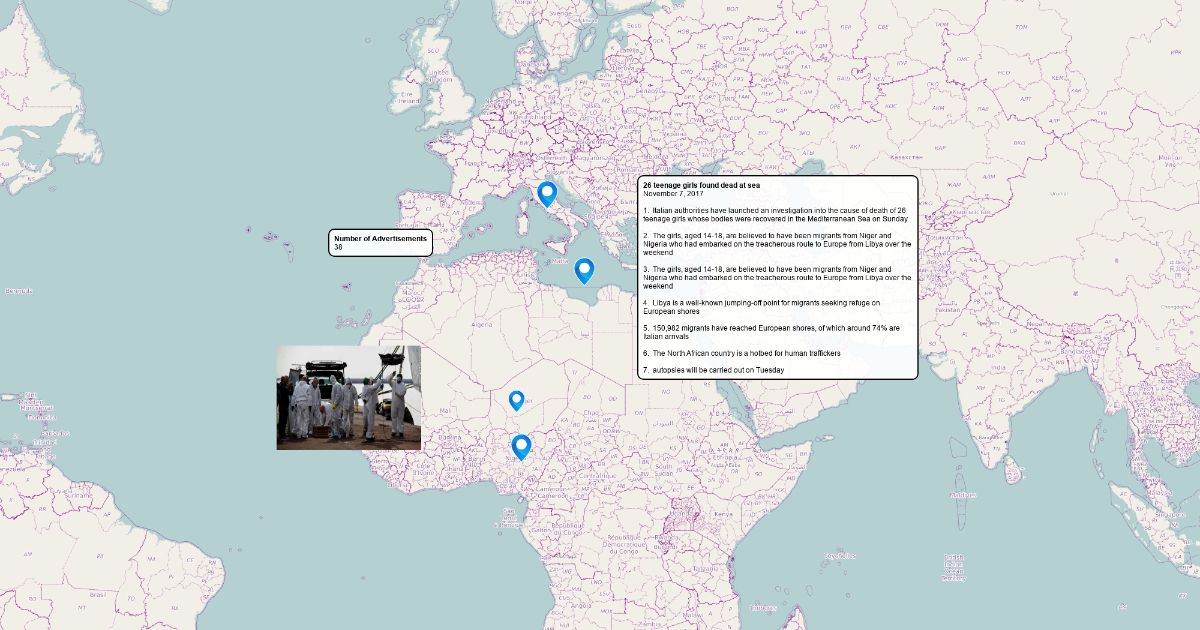Click the Number of Advertisements box
Screen dimensions: 1200x630
380,243
